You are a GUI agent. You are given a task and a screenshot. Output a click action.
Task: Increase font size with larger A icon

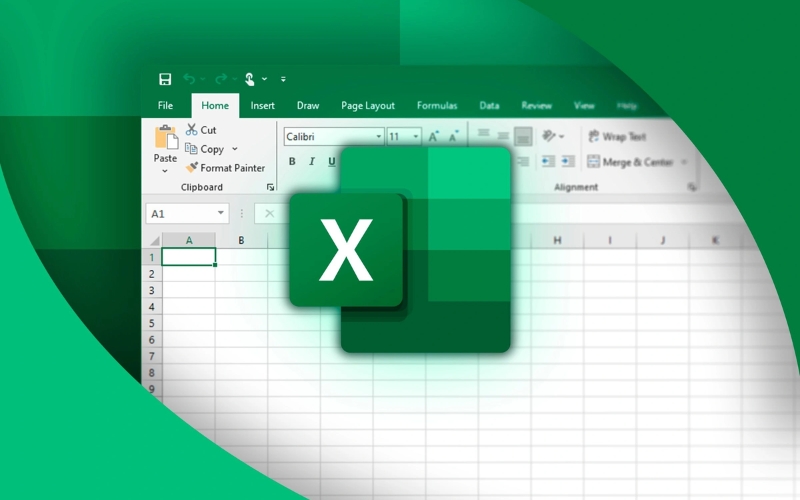(x=434, y=136)
